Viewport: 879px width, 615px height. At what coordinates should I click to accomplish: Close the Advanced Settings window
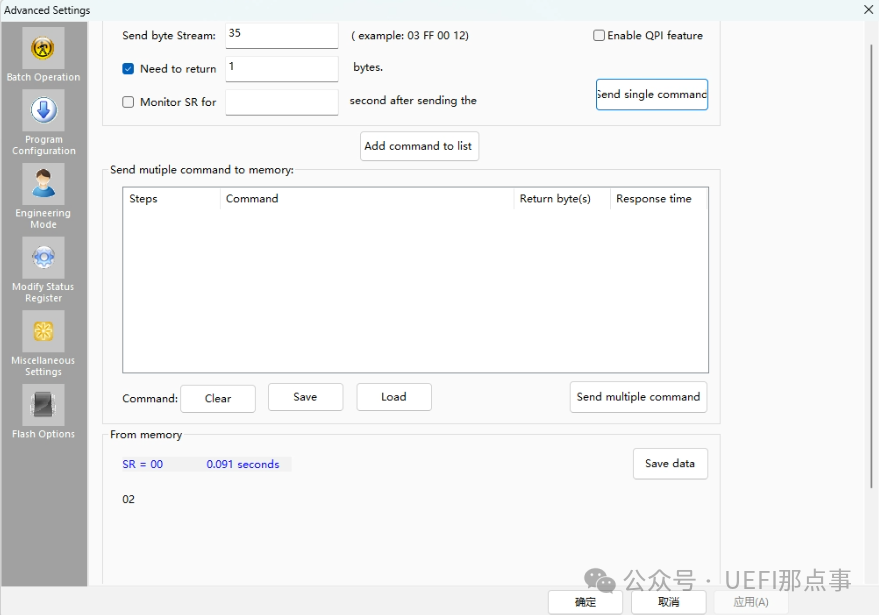click(867, 10)
